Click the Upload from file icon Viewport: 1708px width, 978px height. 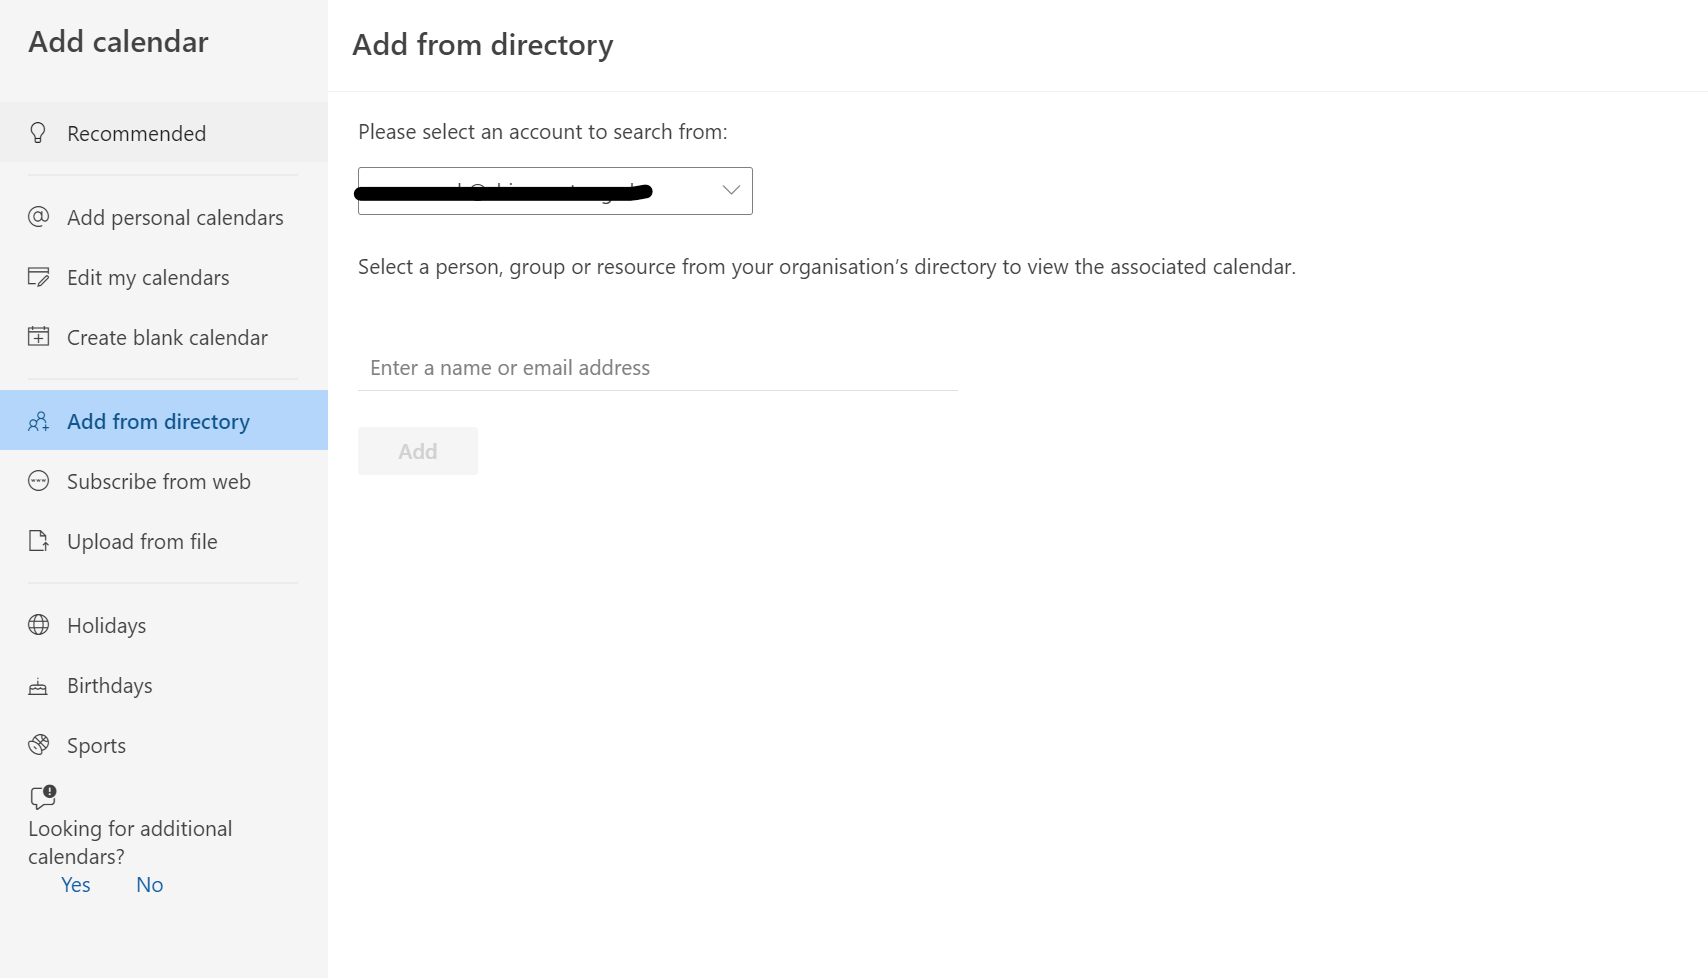point(38,541)
